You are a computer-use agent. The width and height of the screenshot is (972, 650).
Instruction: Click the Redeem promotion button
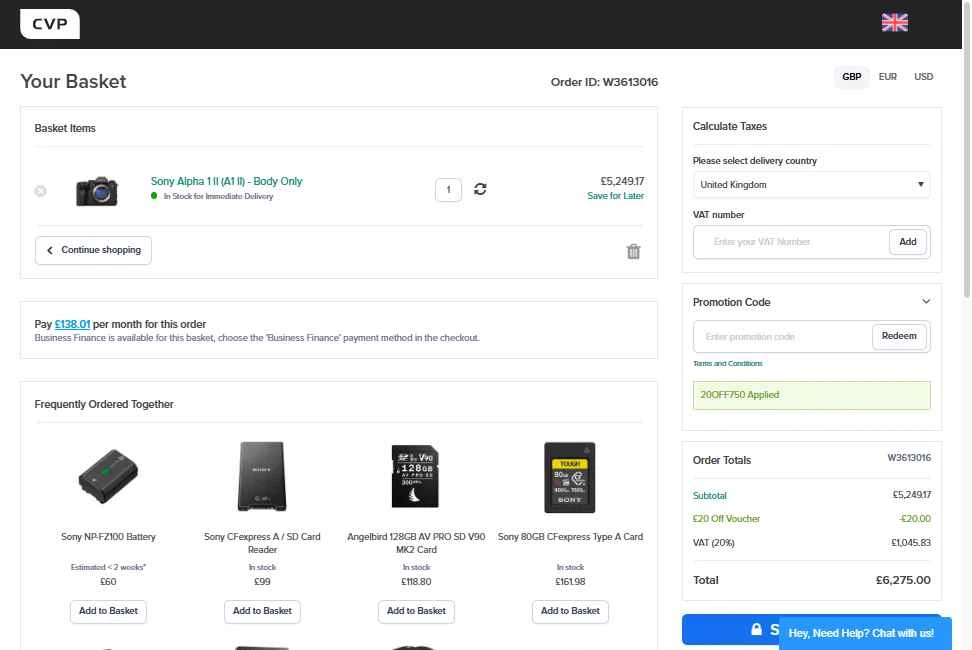pyautogui.click(x=899, y=336)
